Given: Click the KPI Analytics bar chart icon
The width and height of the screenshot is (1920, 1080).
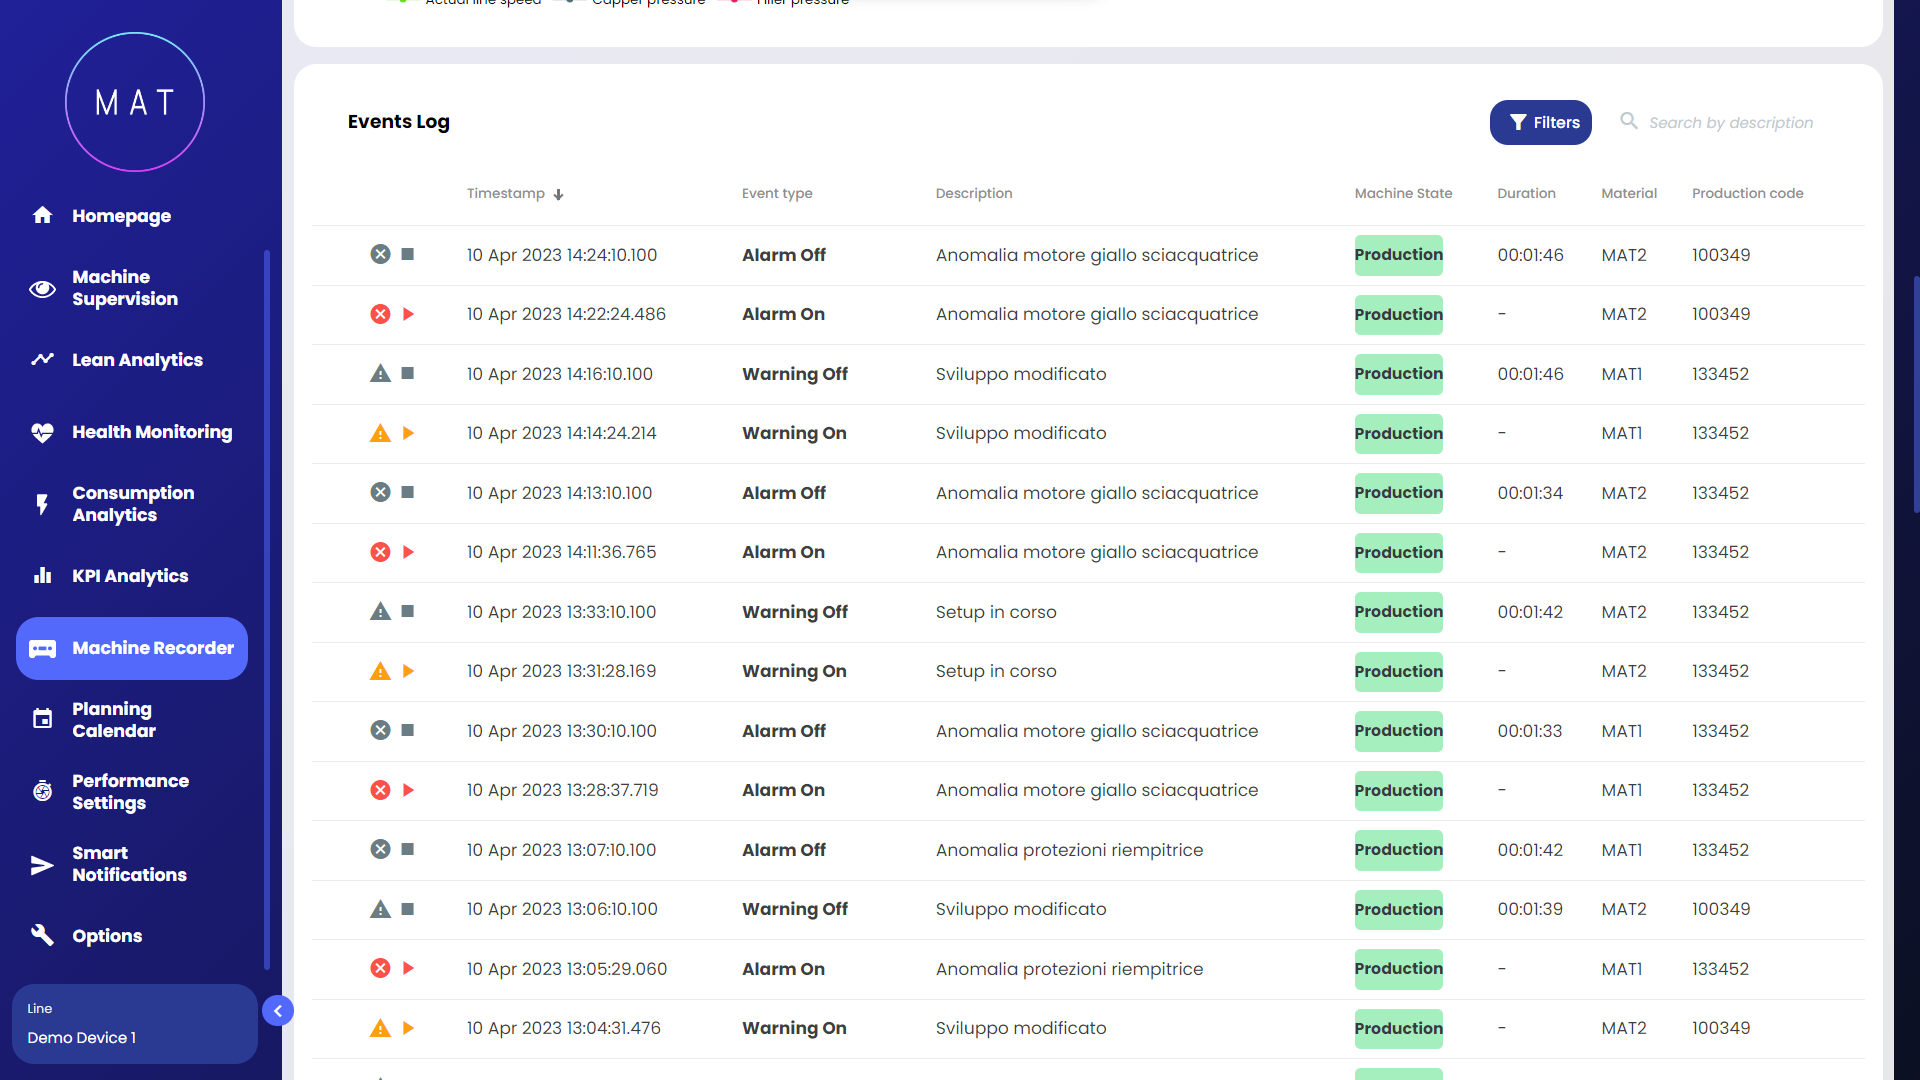Looking at the screenshot, I should point(42,576).
